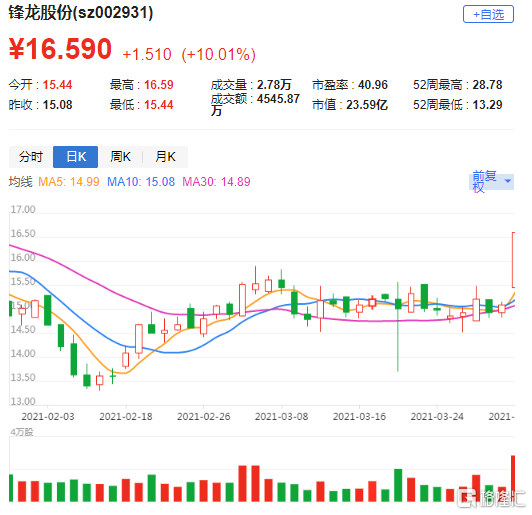Open the 月K monthly chart tab
Screen dimensions: 532x515
coord(165,157)
